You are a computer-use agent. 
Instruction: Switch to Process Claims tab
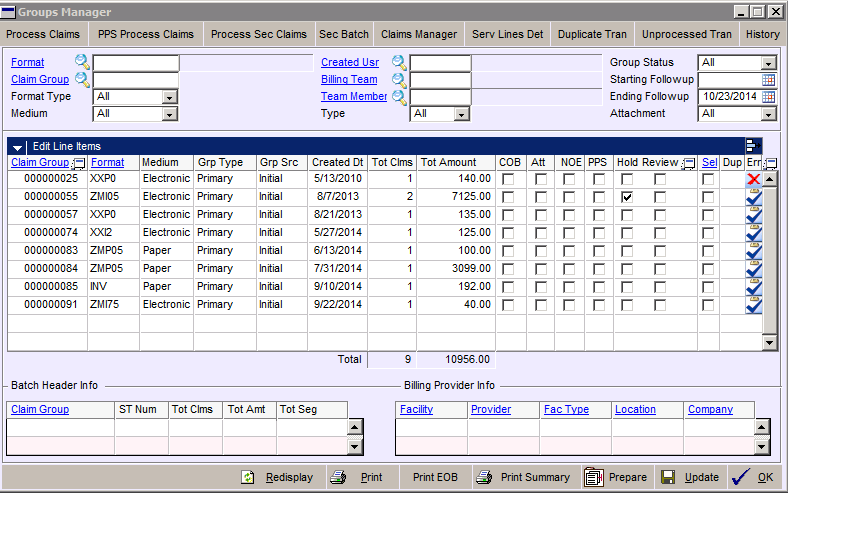pos(43,34)
